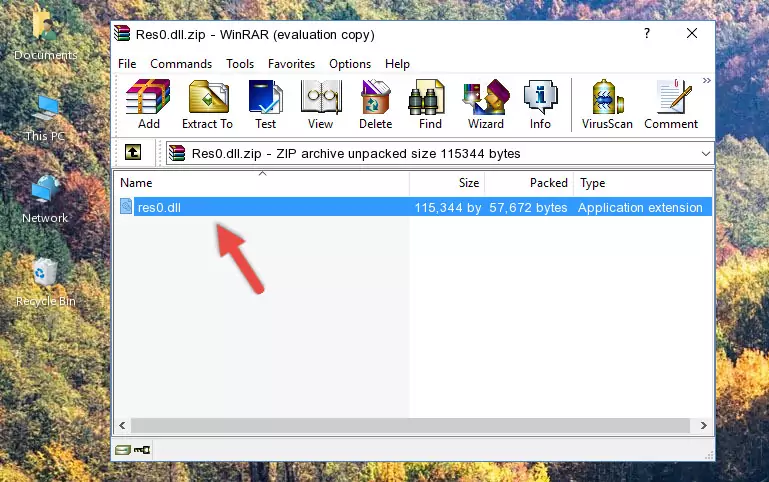Click the drive icon in status bar
The image size is (769, 482).
pyautogui.click(x=123, y=450)
